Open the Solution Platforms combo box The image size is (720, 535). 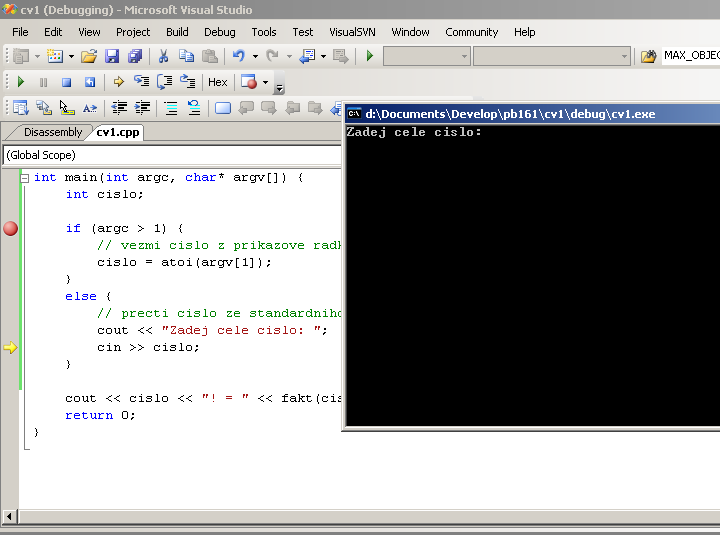point(552,56)
